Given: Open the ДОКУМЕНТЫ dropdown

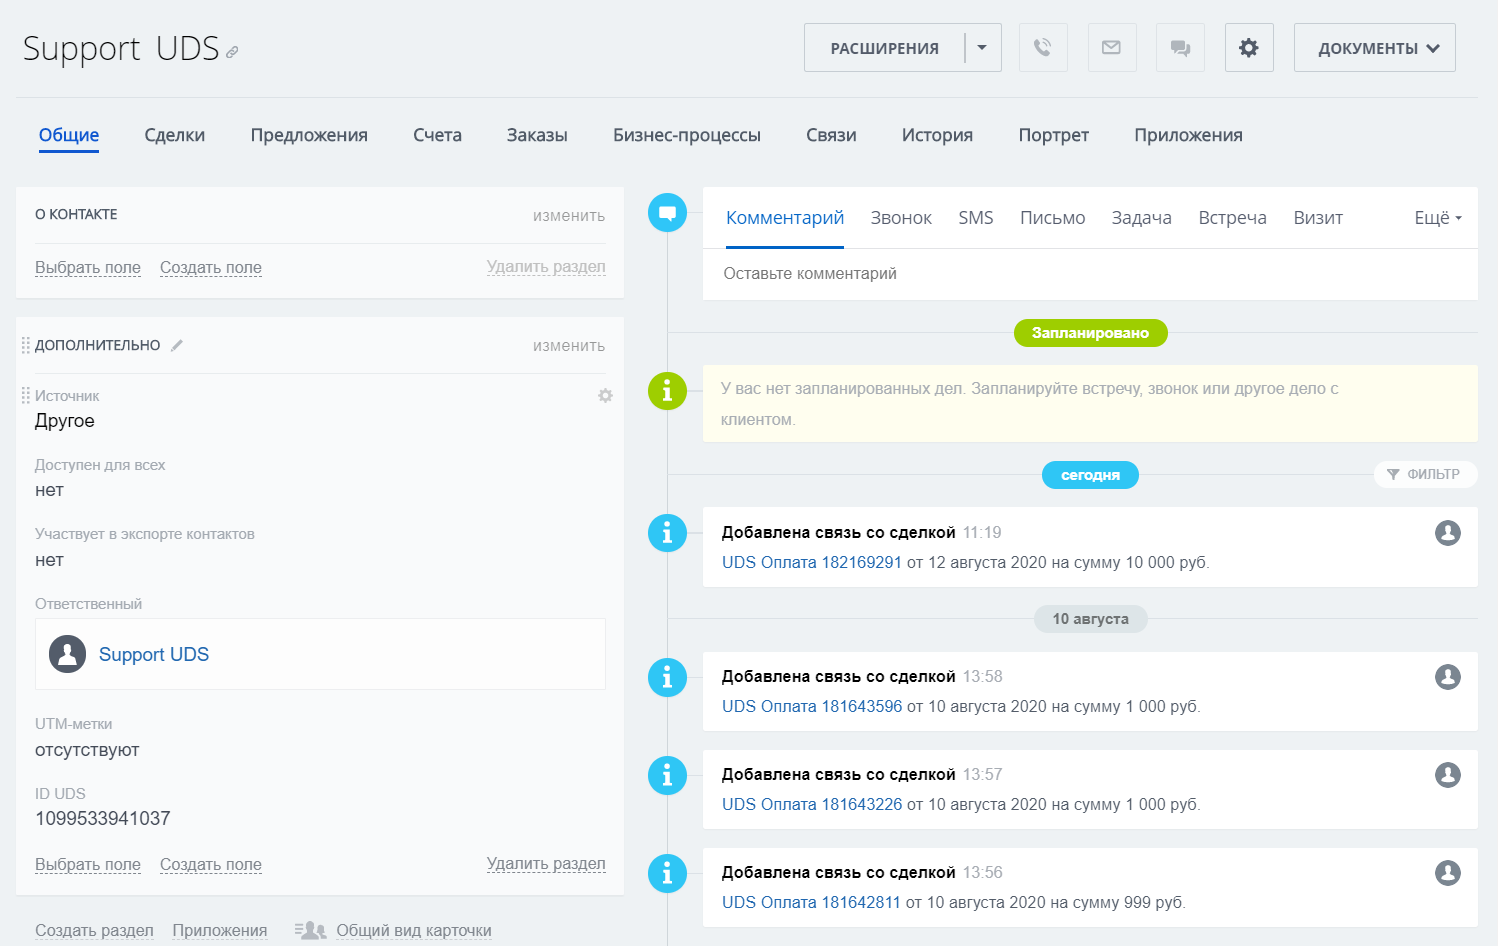Looking at the screenshot, I should click(x=1375, y=47).
